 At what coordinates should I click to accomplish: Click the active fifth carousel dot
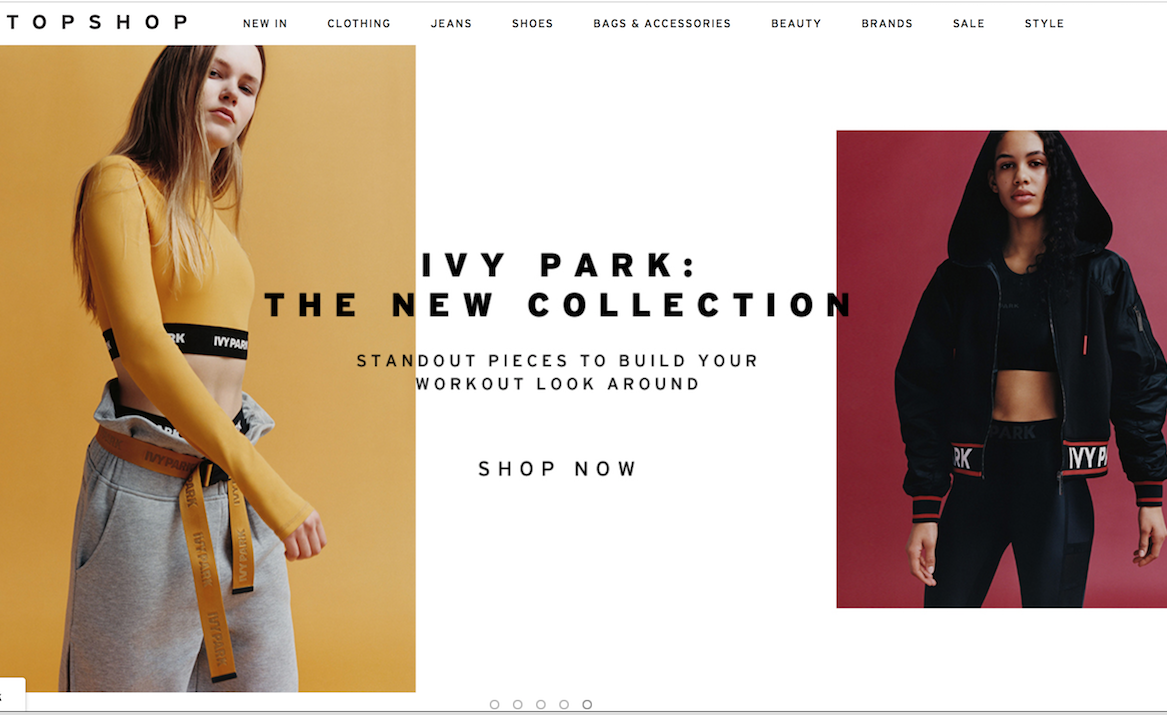point(587,705)
